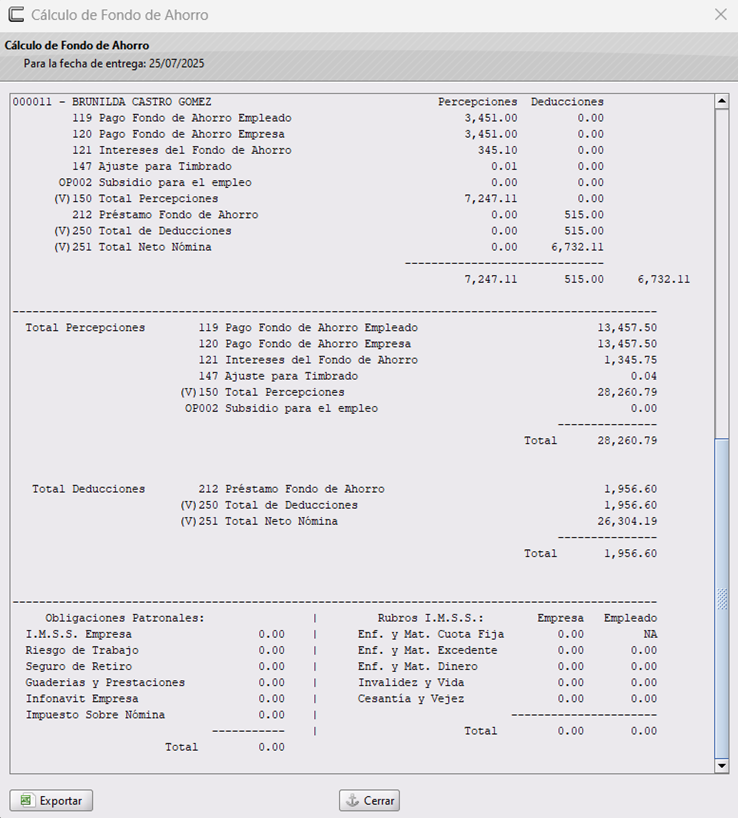Image resolution: width=738 pixels, height=818 pixels.
Task: Click the 6,732.11 value in Total Neto Nómina row
Action: [577, 247]
